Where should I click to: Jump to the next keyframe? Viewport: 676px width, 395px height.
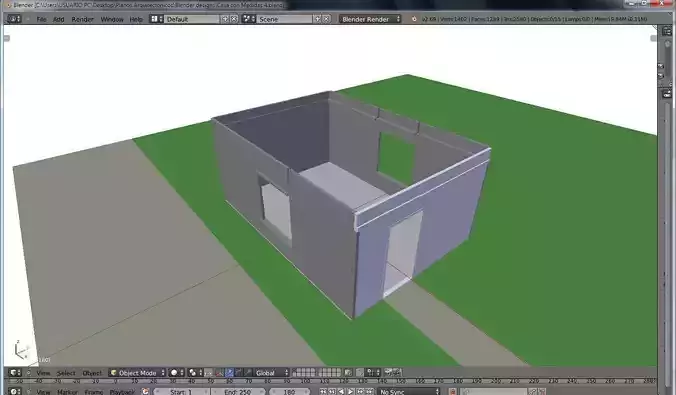pos(360,392)
